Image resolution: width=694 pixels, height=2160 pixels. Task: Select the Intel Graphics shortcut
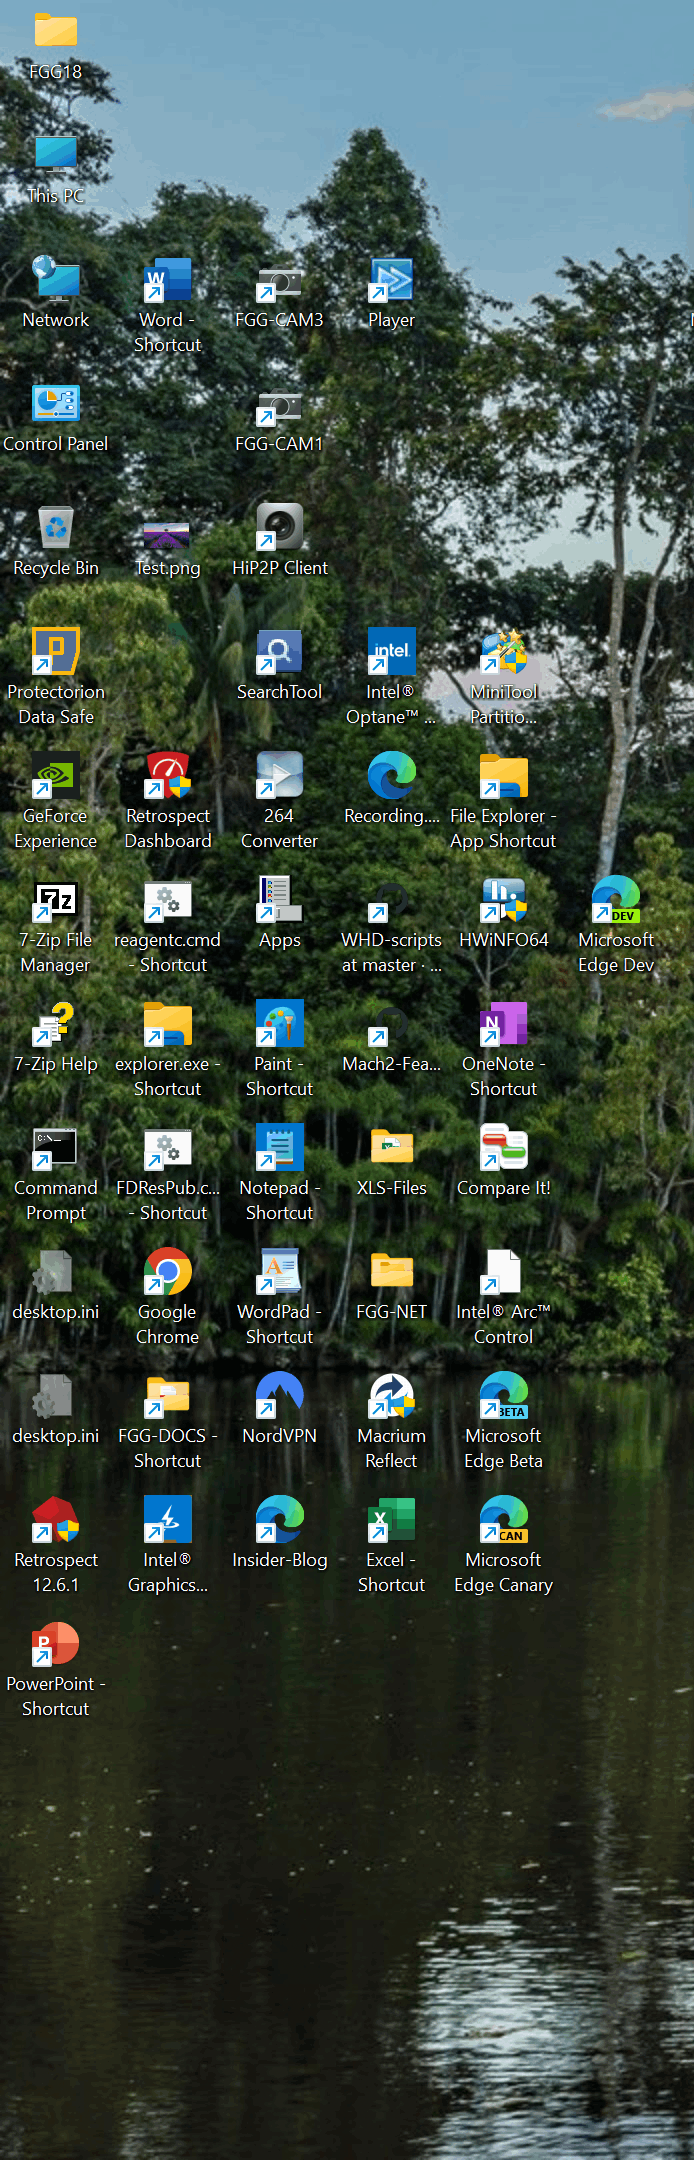(168, 1519)
